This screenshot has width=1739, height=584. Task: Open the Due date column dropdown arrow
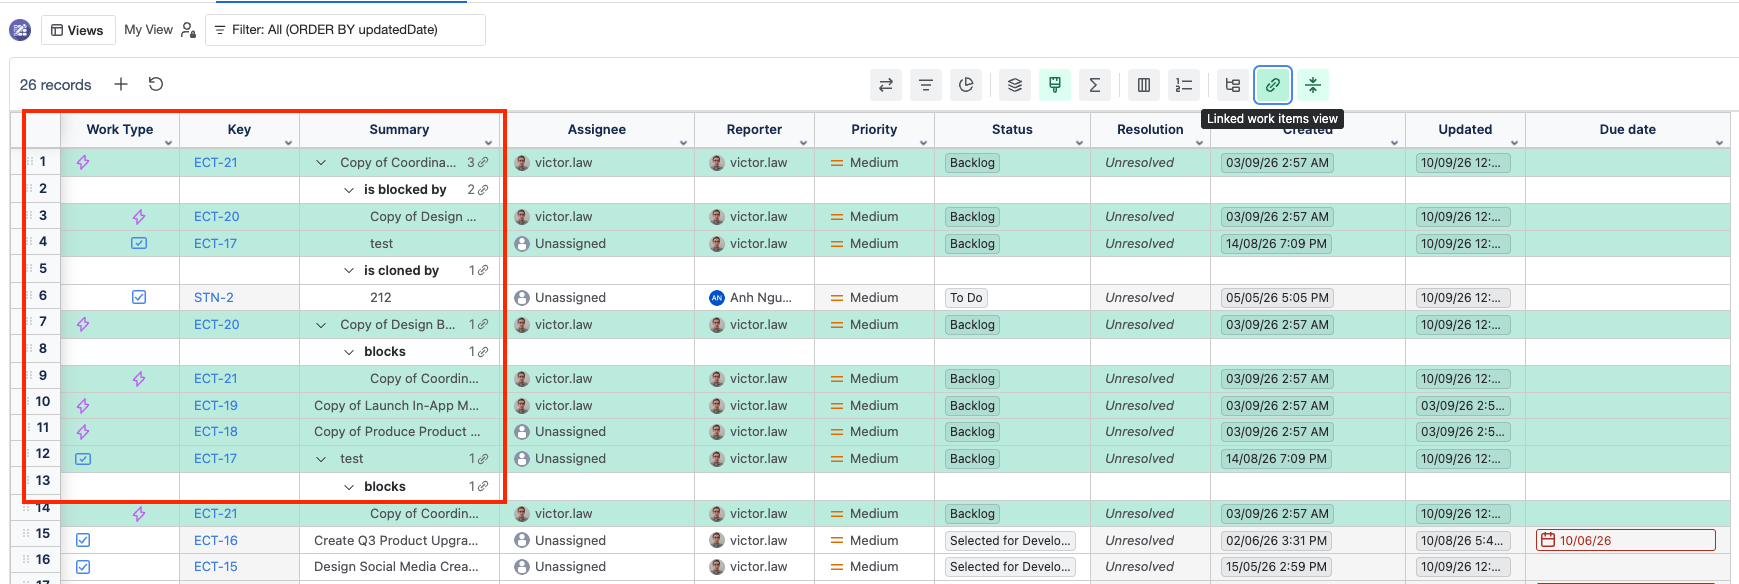(x=1719, y=143)
